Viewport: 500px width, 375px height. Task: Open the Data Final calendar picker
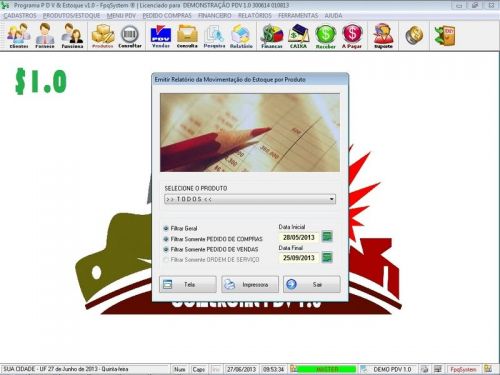coord(327,257)
